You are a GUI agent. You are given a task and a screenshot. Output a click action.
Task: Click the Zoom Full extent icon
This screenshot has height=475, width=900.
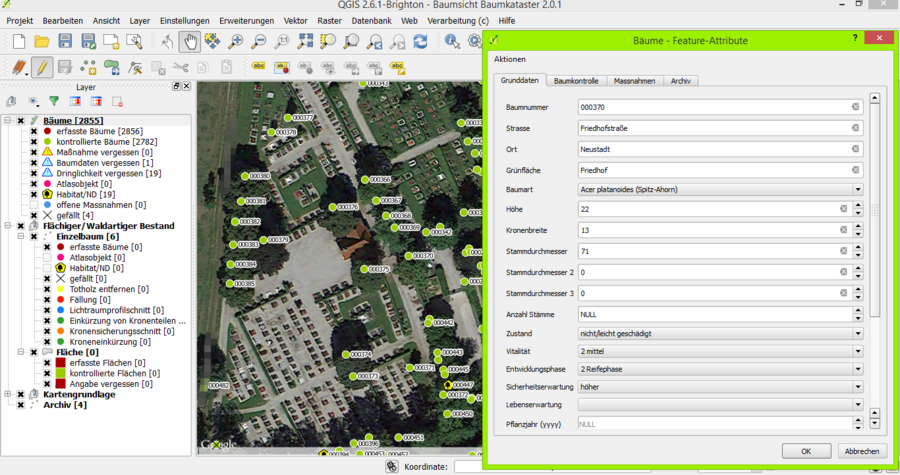[304, 41]
